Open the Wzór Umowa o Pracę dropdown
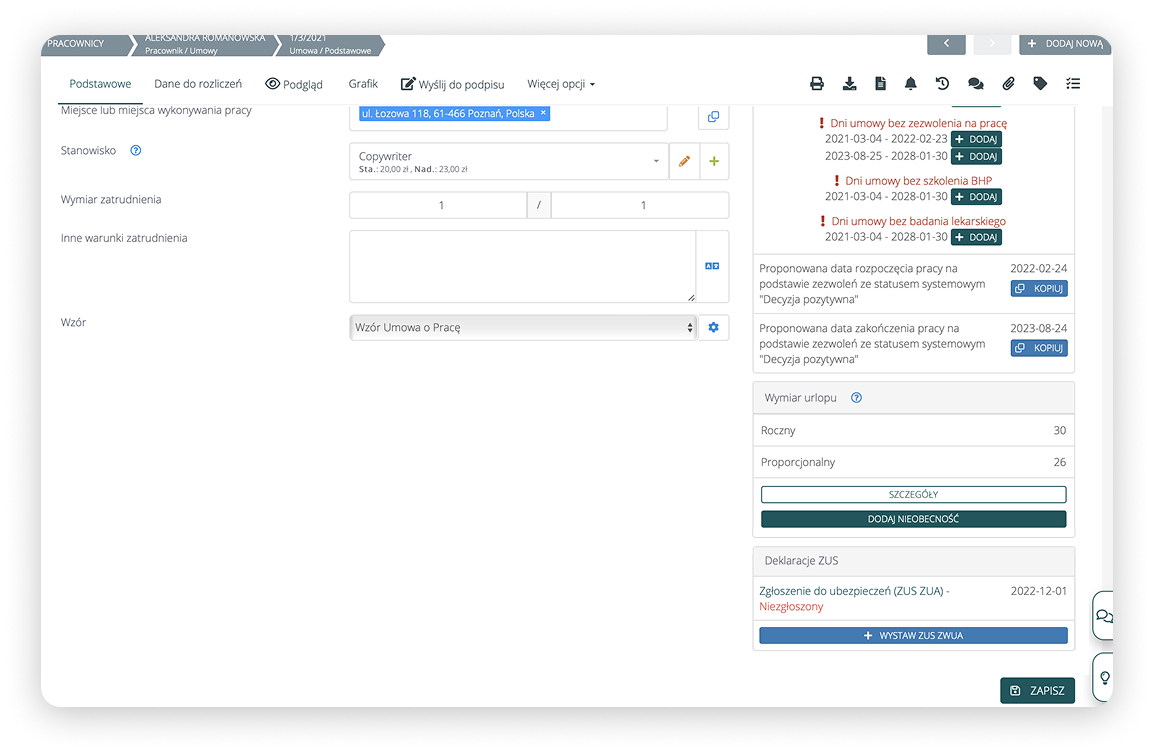Image resolution: width=1154 pixels, height=754 pixels. click(523, 327)
